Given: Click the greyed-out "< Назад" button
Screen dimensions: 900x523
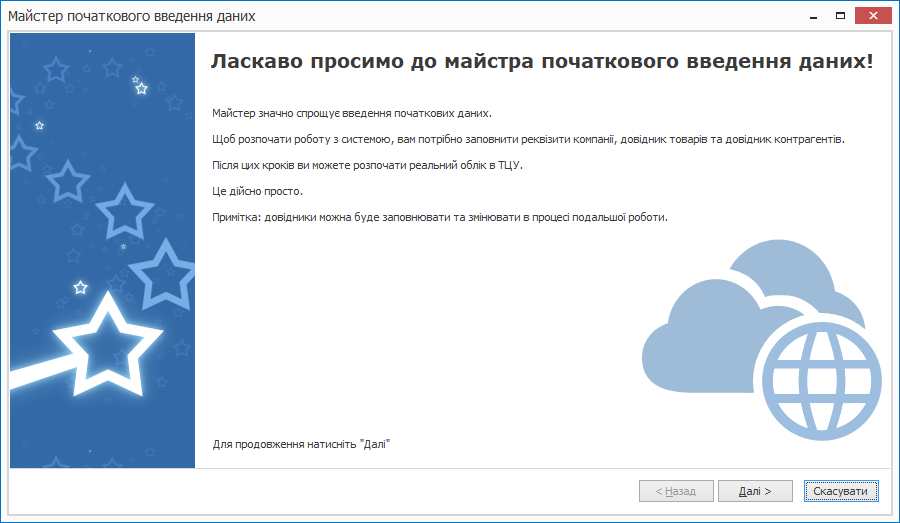Looking at the screenshot, I should tap(675, 491).
